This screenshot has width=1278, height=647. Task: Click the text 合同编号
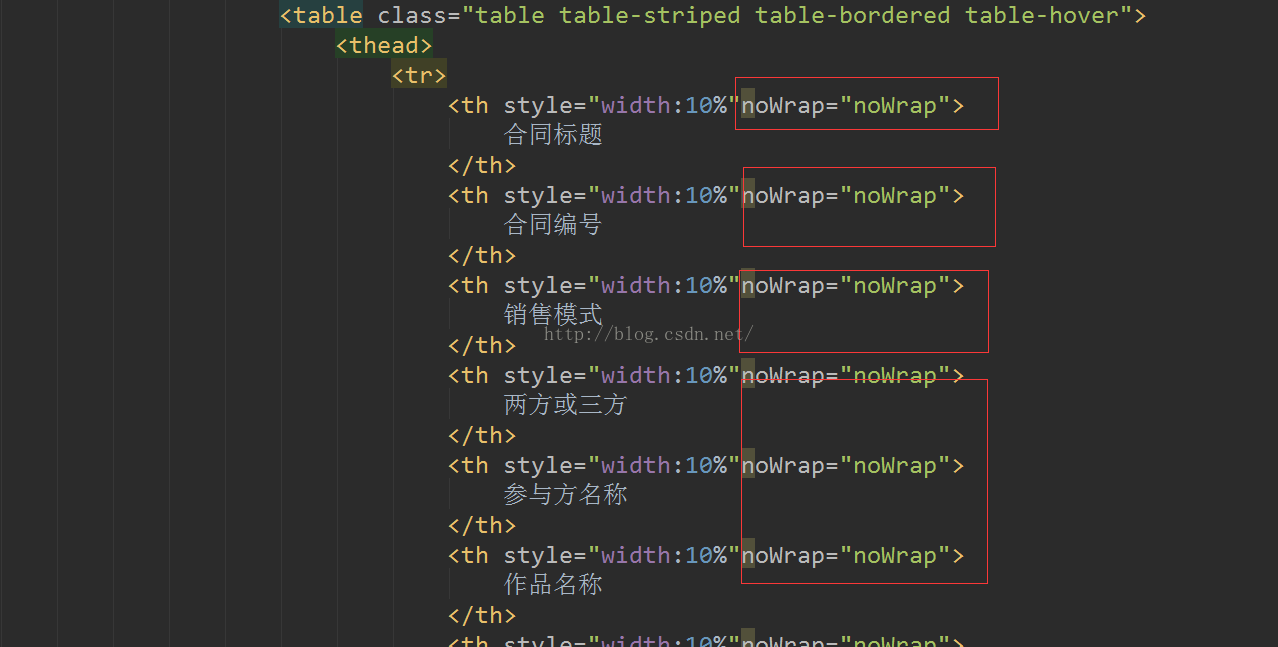click(x=553, y=225)
